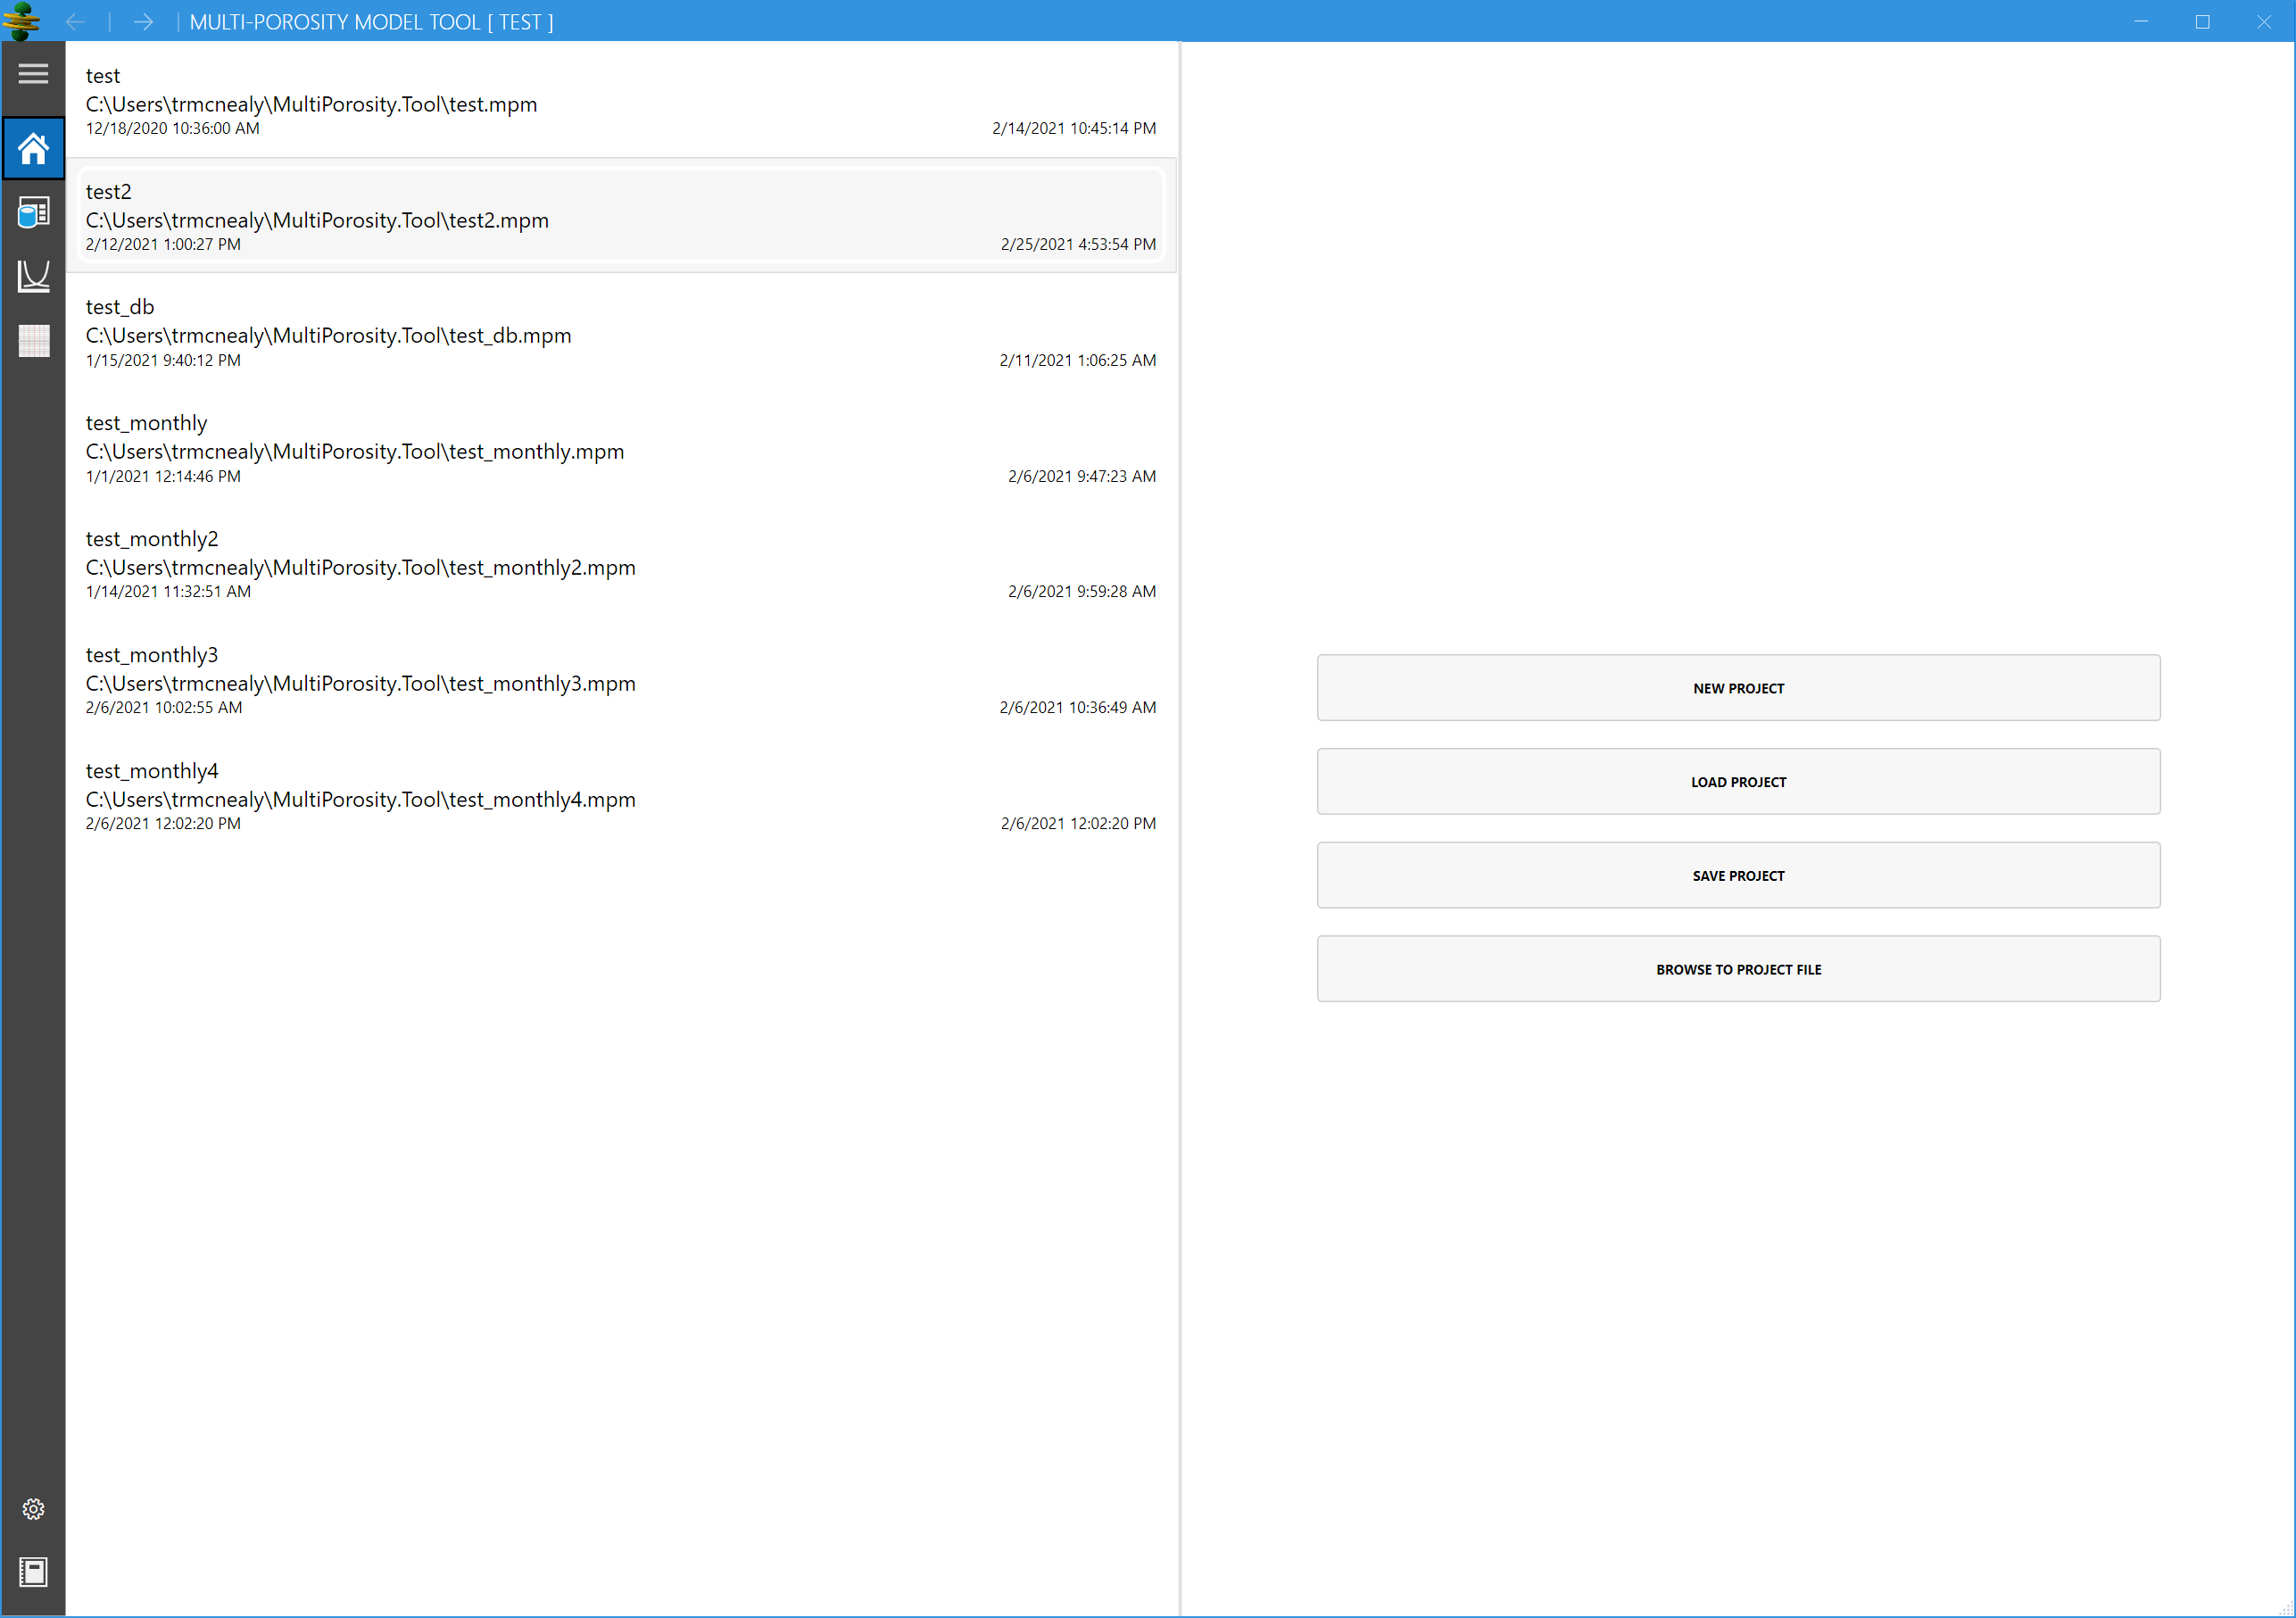This screenshot has width=2296, height=1618.
Task: Open the Home page in sidebar
Action: [33, 149]
